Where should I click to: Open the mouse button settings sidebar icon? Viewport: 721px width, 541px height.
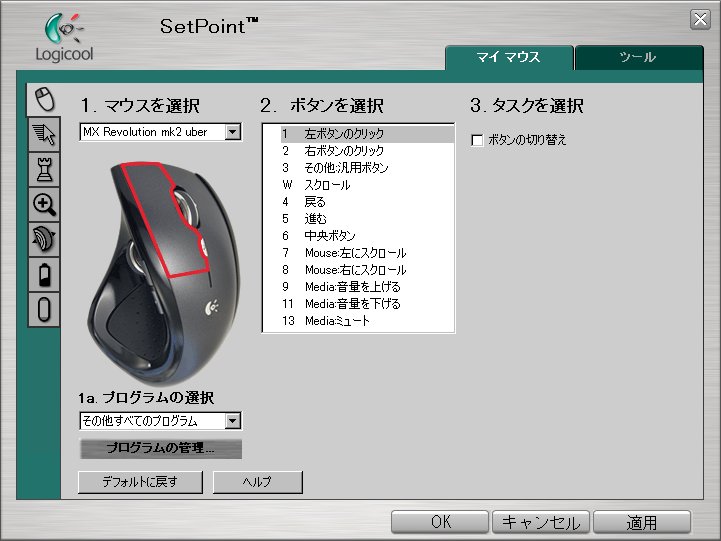pos(44,99)
